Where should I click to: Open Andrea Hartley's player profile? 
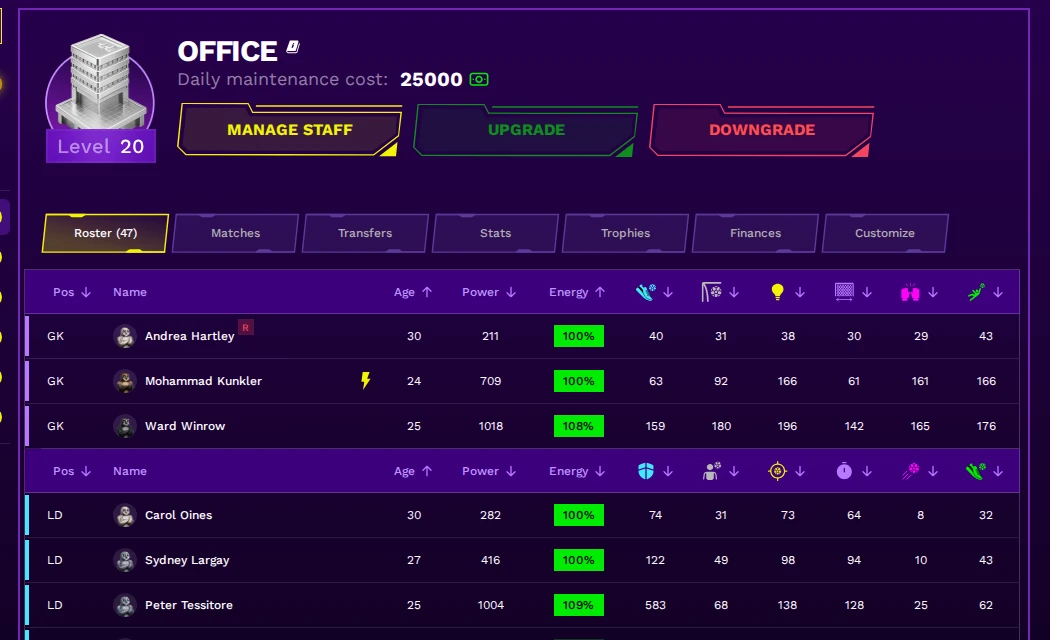point(190,336)
